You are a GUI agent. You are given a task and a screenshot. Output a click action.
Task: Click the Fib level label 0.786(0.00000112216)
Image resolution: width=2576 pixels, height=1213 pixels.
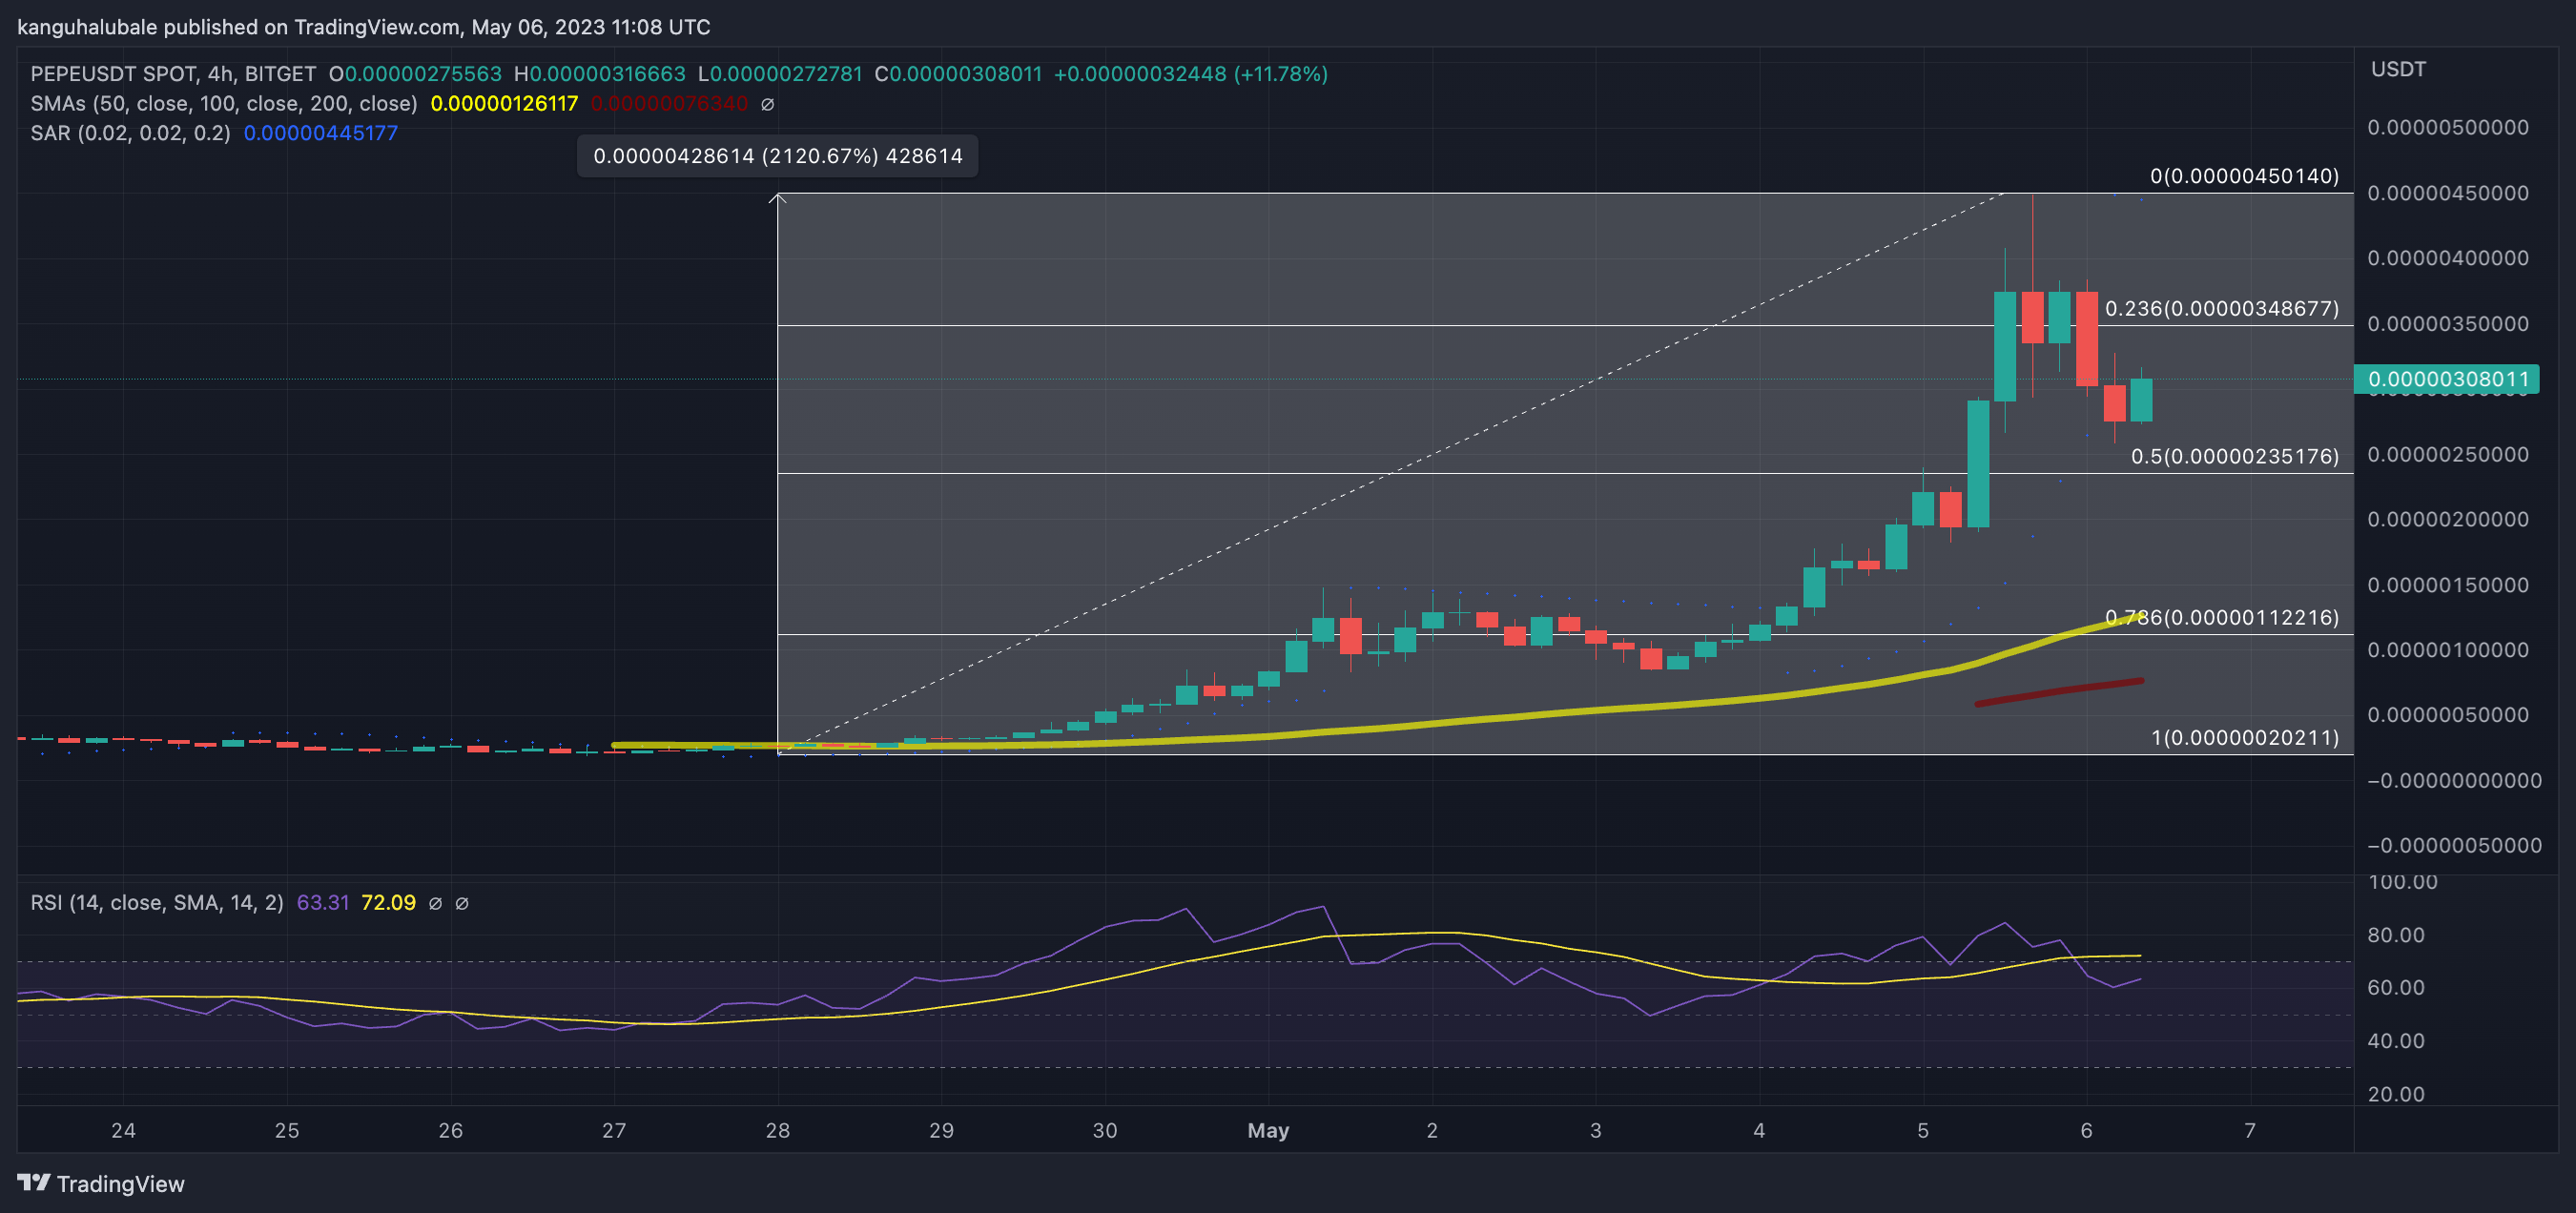2222,618
